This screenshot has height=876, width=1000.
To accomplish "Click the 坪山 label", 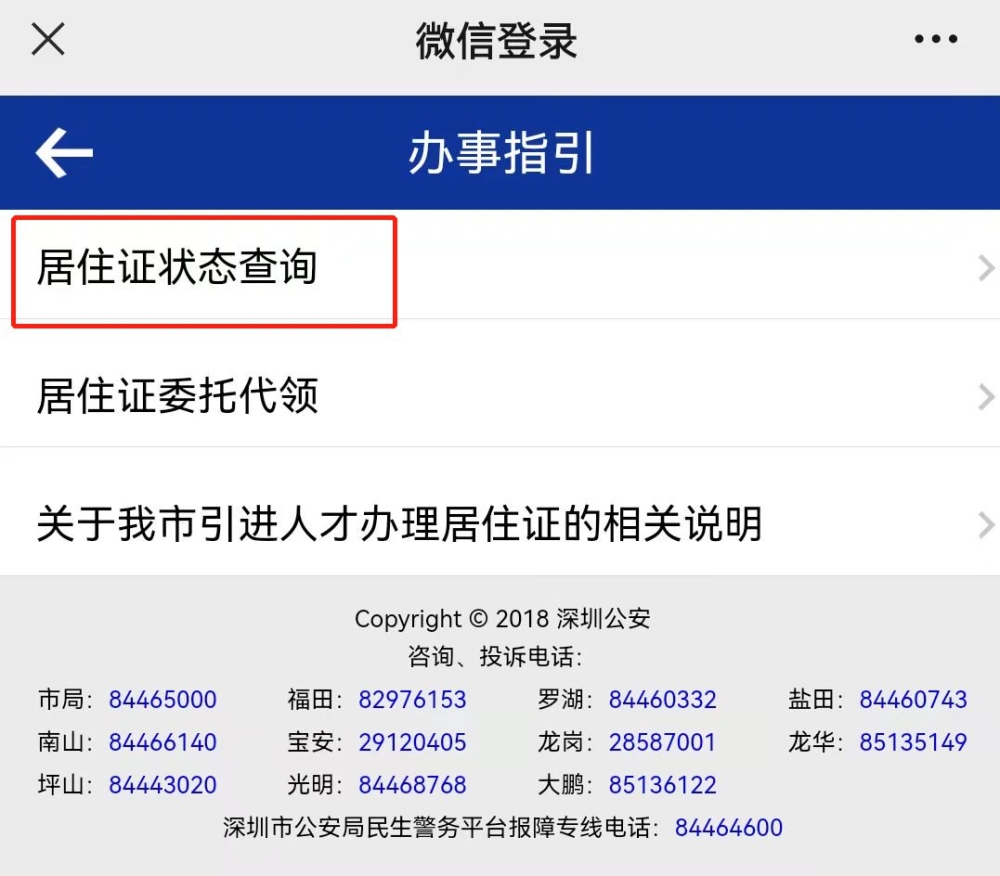I will (65, 785).
